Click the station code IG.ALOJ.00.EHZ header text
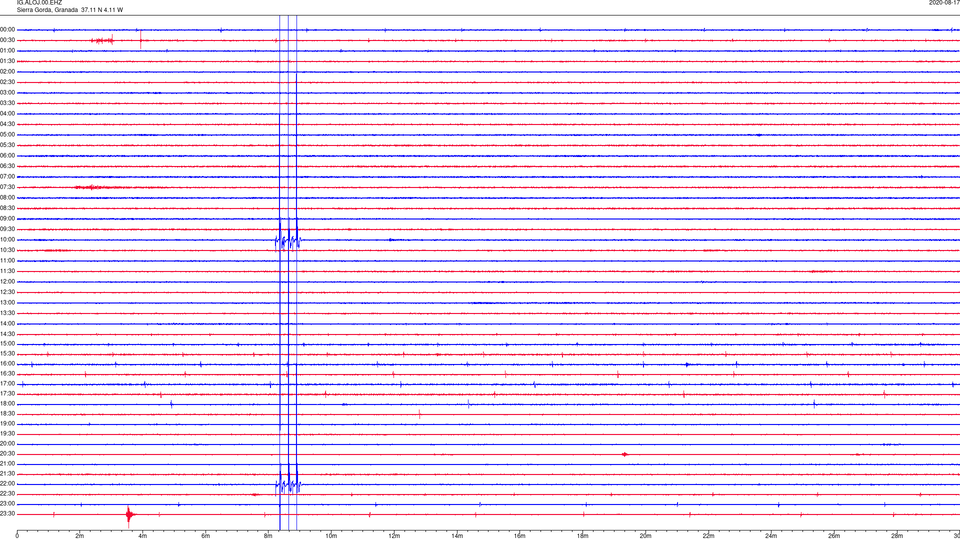 click(39, 3)
